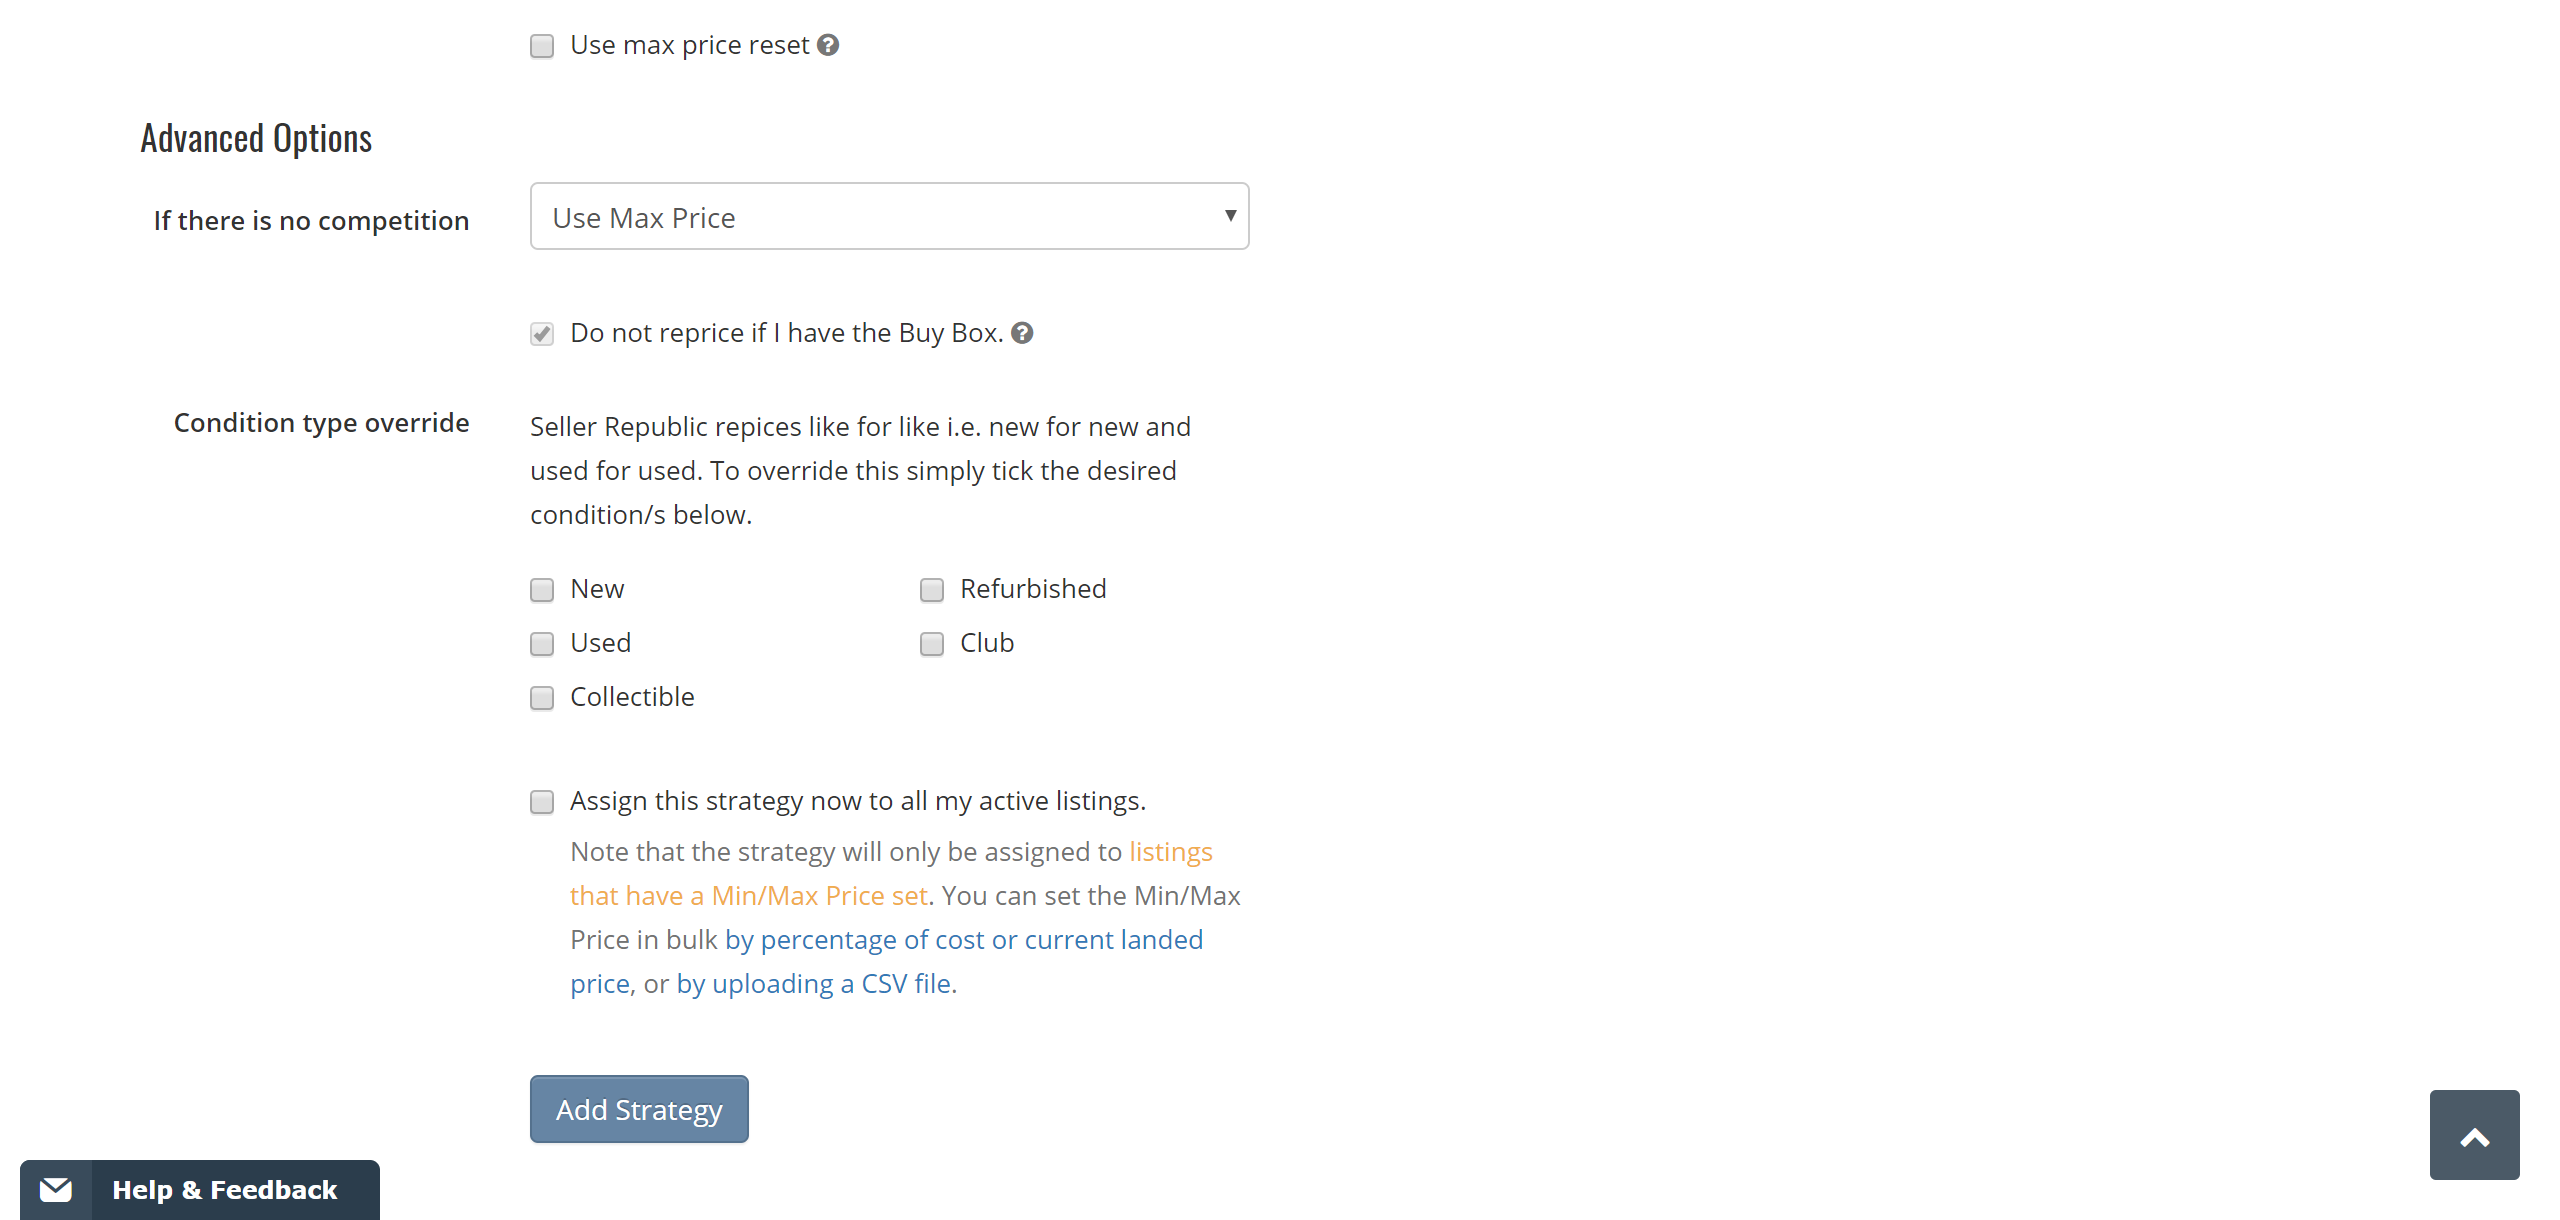
Task: Open help for Buy Box repricing option
Action: pos(1023,334)
